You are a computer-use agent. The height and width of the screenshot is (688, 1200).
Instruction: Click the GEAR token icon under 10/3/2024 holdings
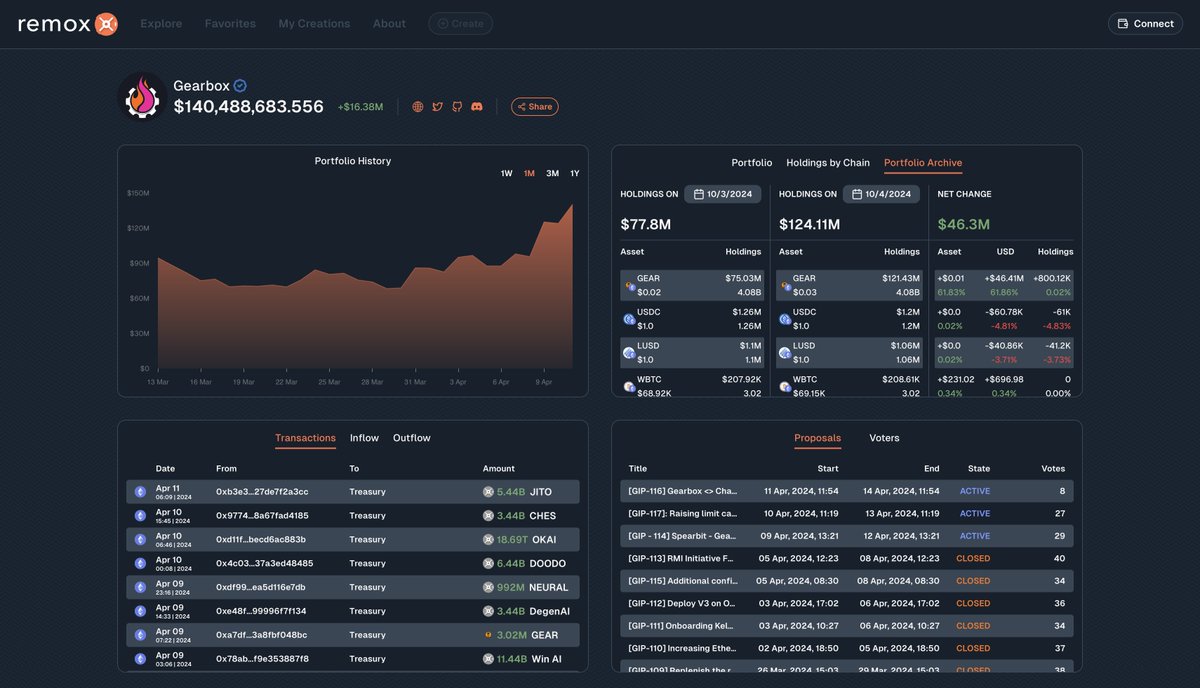630,286
